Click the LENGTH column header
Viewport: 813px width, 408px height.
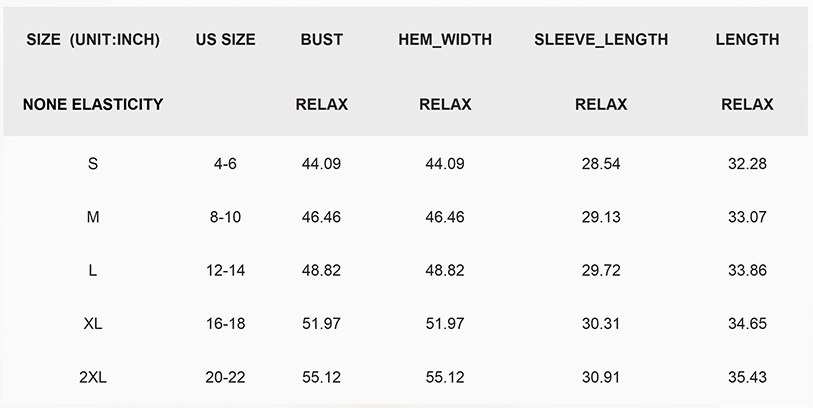[x=747, y=40]
